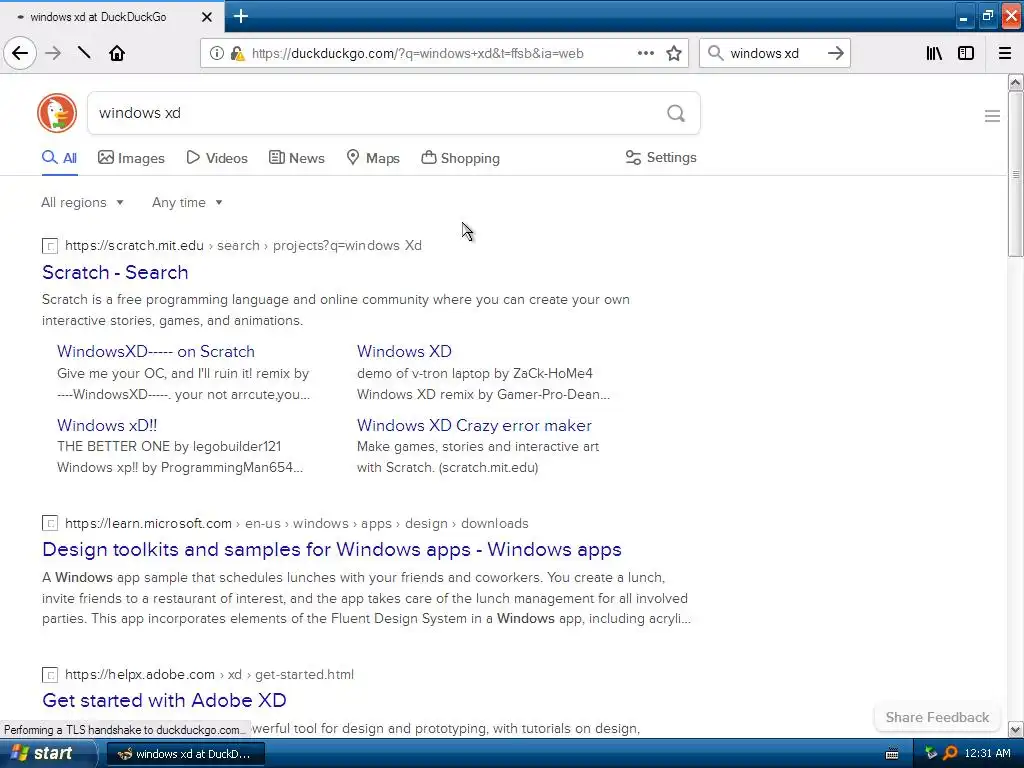Open Design toolkits and samples result
Viewport: 1024px width, 768px height.
tap(332, 550)
